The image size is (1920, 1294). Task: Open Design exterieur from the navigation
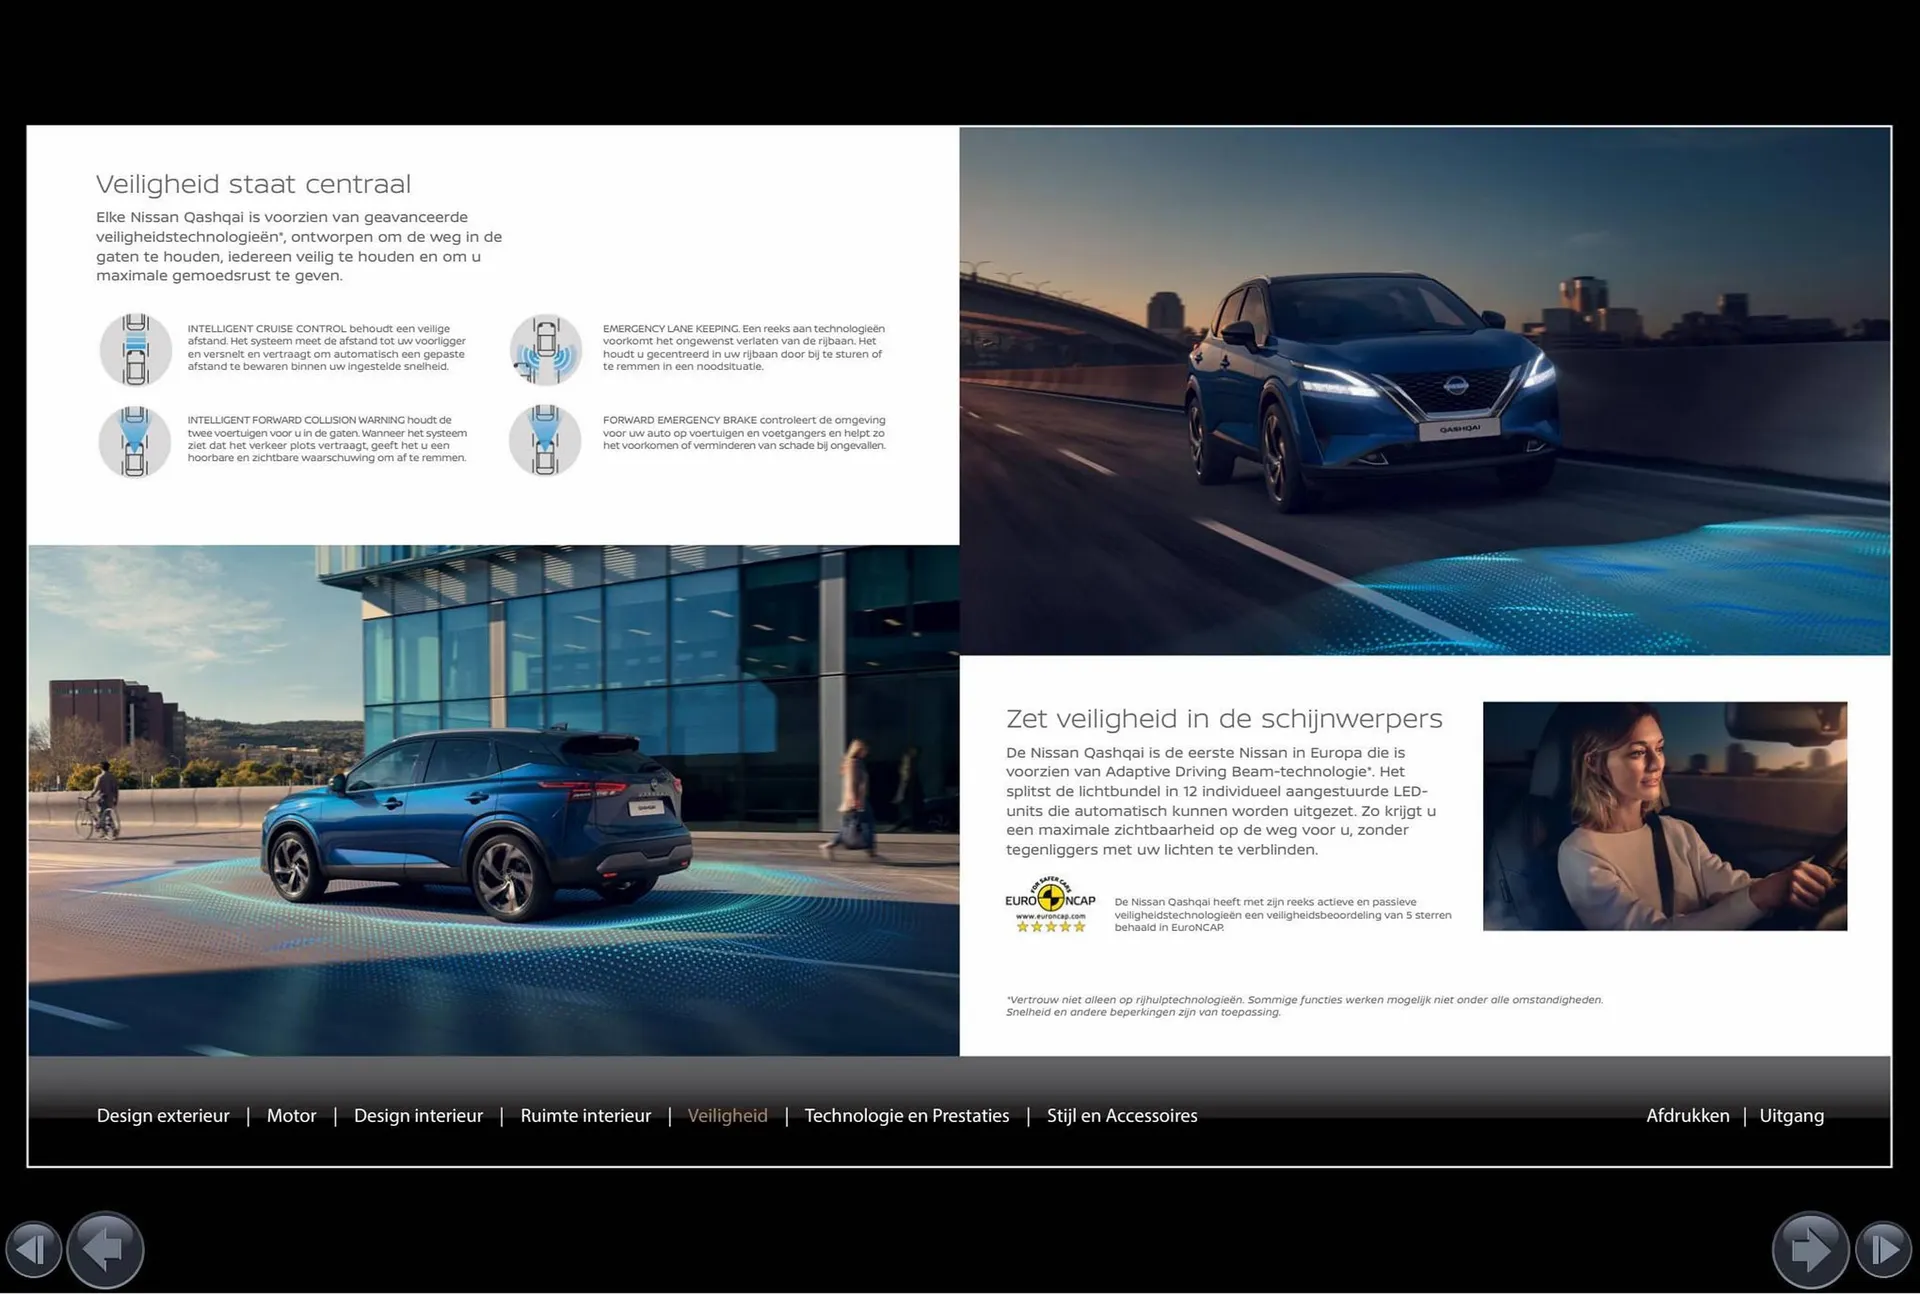click(163, 1115)
